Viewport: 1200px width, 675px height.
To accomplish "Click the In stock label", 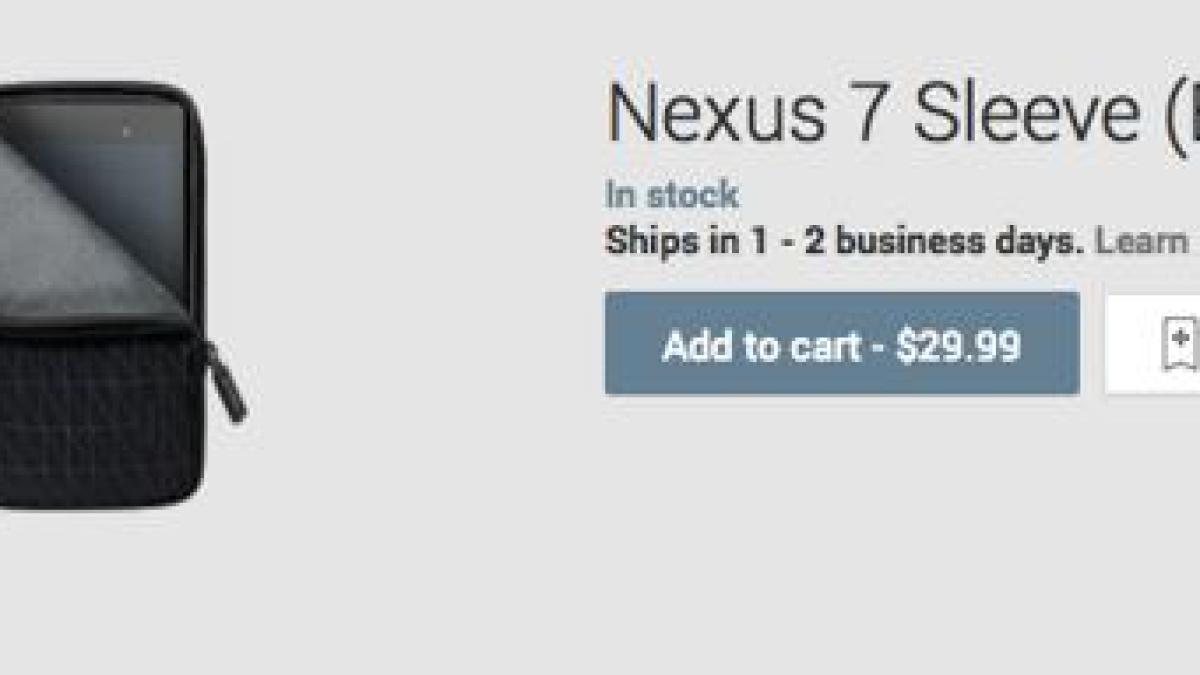I will click(x=670, y=193).
